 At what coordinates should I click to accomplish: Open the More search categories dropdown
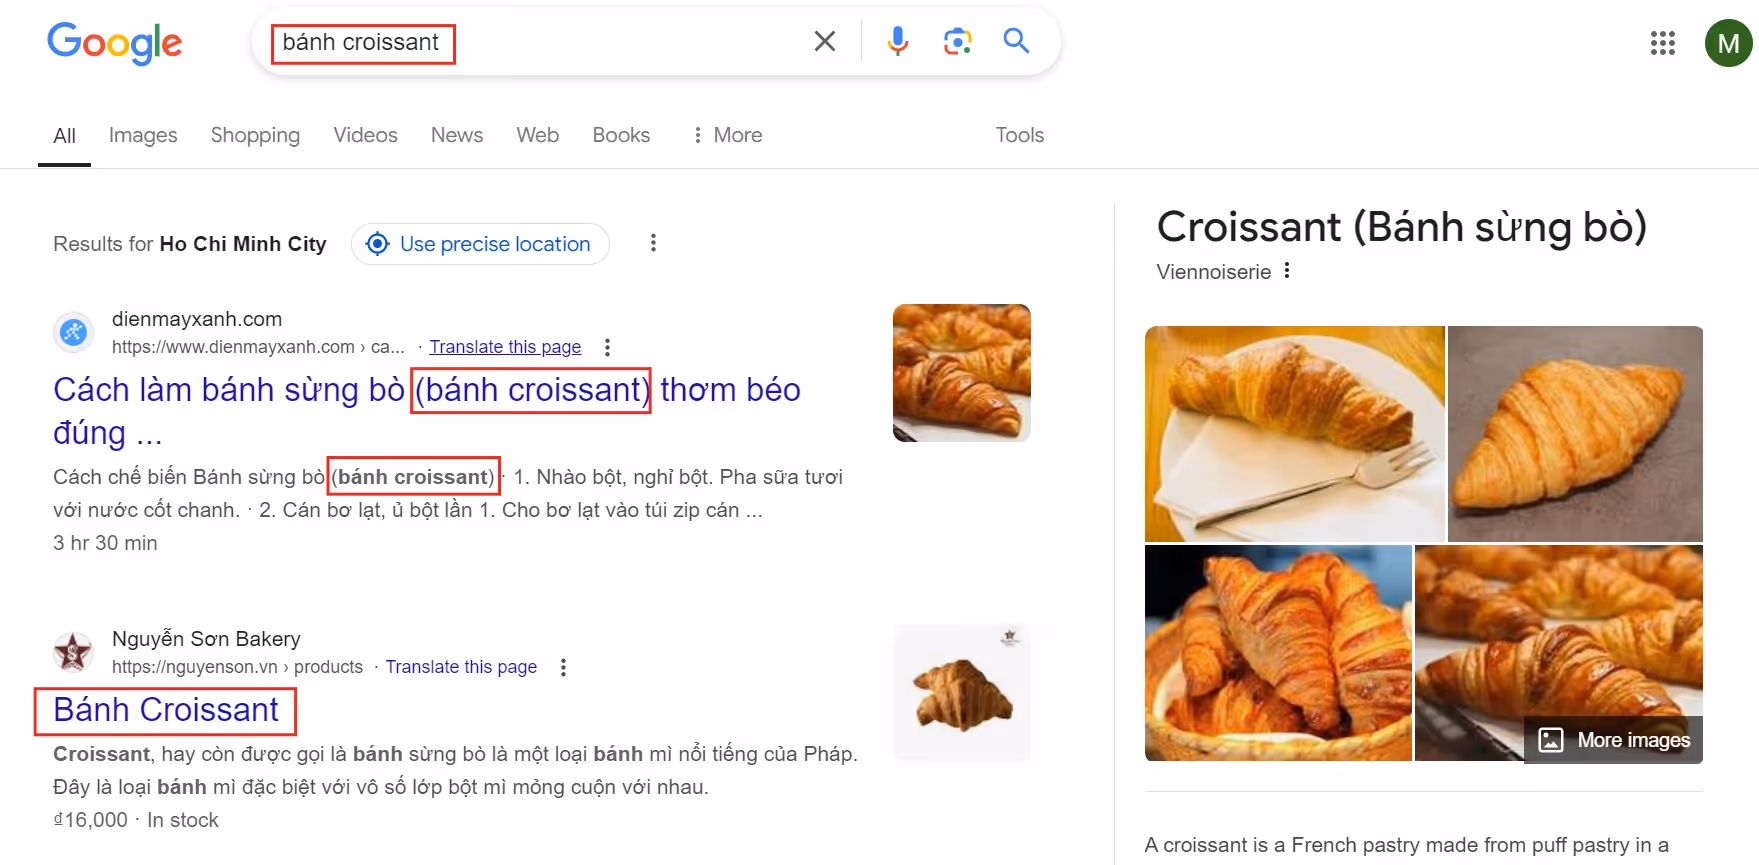point(727,135)
